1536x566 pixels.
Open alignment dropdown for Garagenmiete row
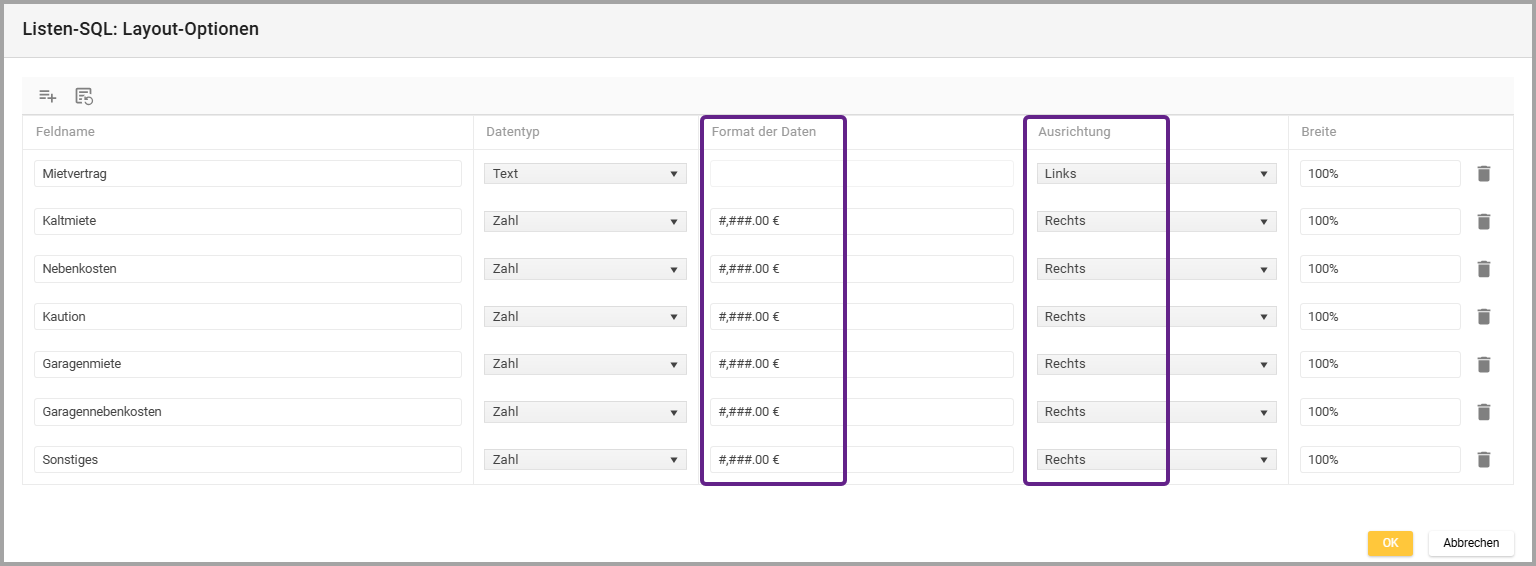pyautogui.click(x=1156, y=364)
